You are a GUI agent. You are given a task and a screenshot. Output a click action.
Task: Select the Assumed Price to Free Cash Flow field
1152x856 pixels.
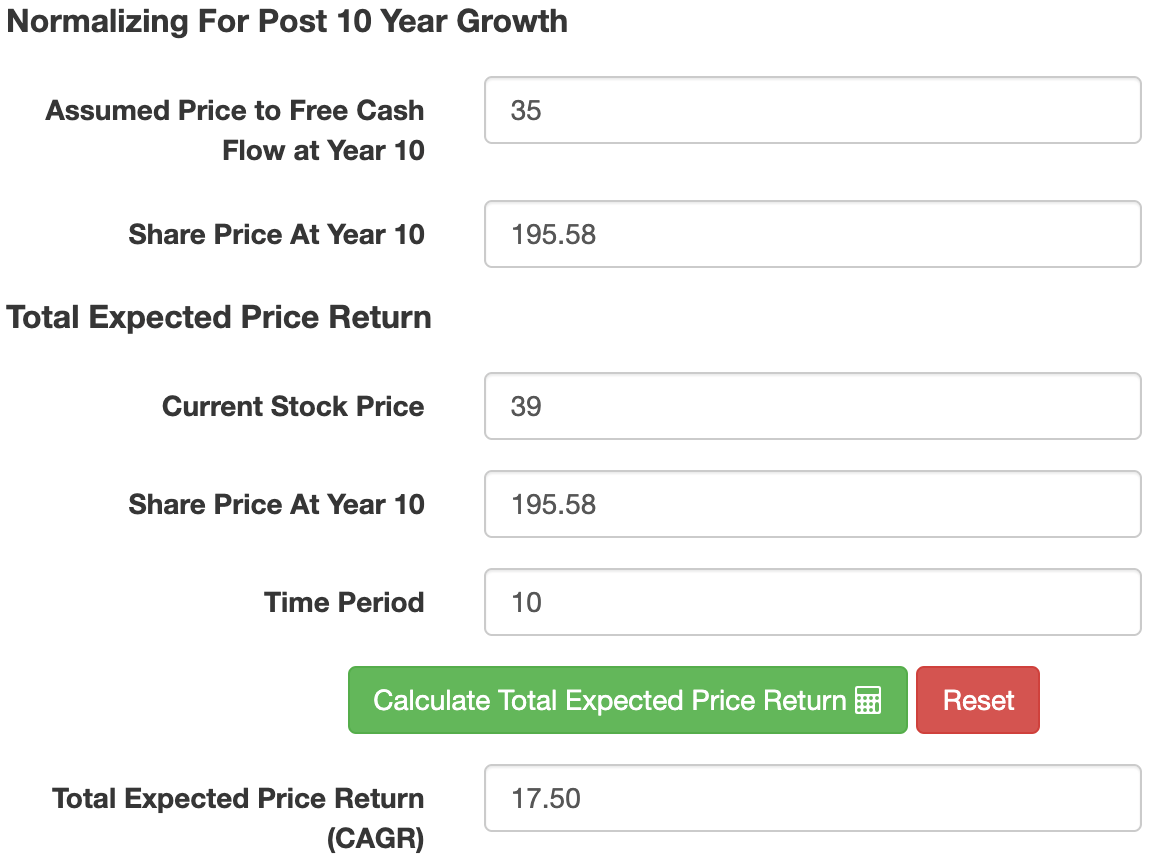click(x=812, y=111)
